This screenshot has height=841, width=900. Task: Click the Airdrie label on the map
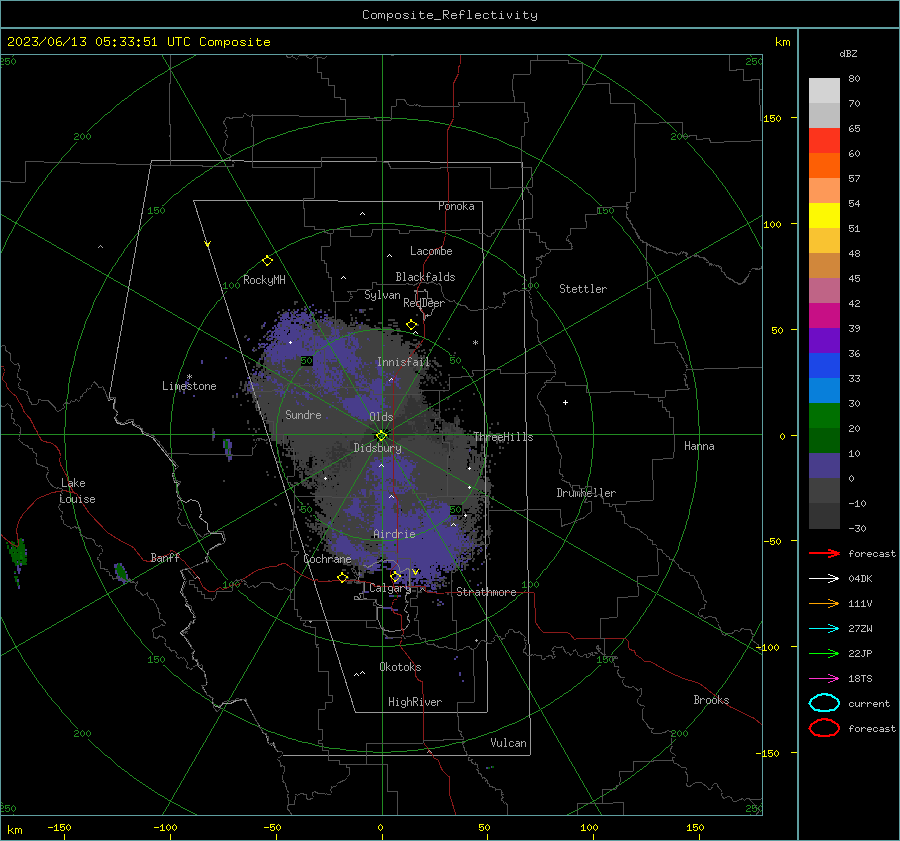tap(394, 534)
